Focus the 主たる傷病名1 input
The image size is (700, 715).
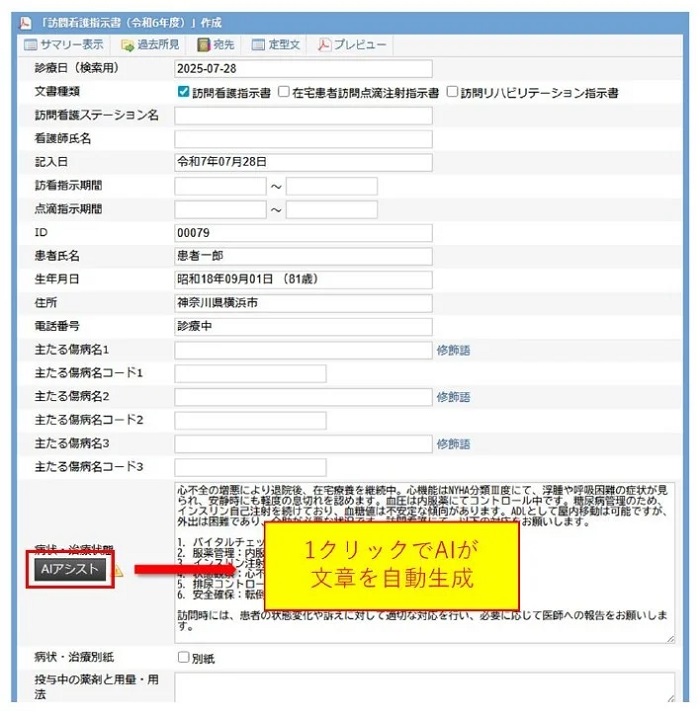coord(303,350)
